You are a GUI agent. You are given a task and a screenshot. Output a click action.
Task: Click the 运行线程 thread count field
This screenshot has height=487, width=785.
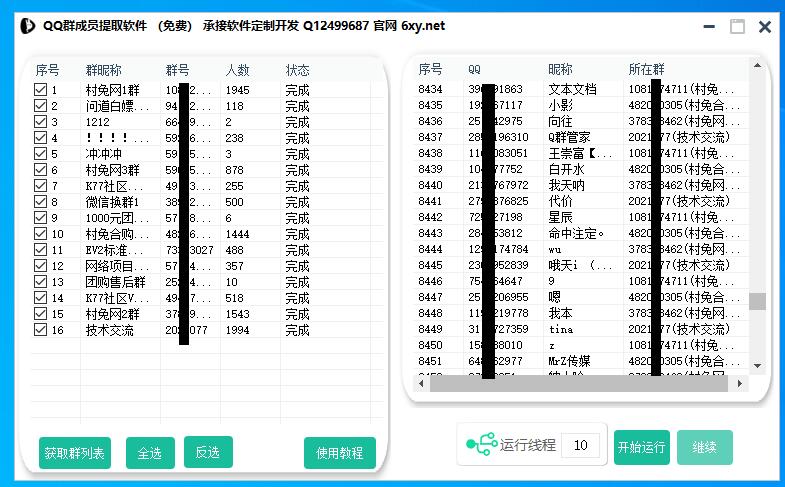(580, 445)
